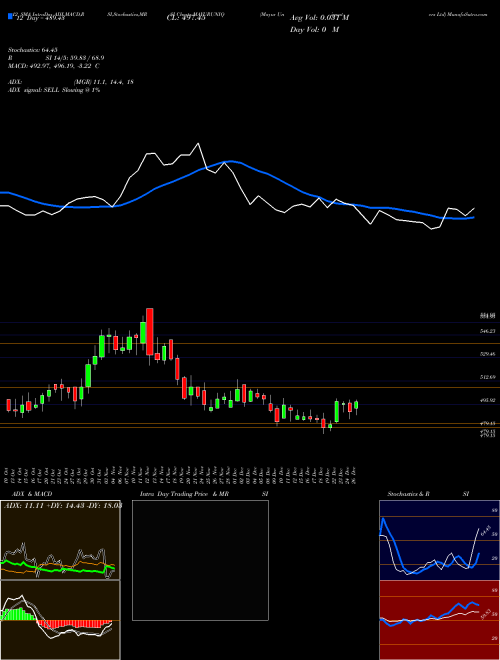
Task: Click the blue Stochastics chart panel
Action: point(439,540)
